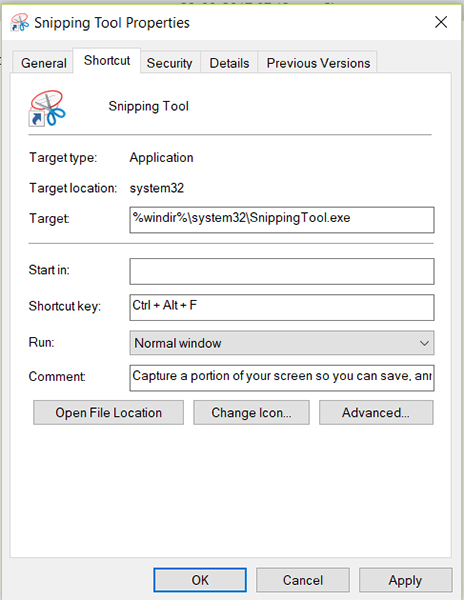
Task: Click the 'Snipping Tool Properties' window title
Action: pos(112,23)
